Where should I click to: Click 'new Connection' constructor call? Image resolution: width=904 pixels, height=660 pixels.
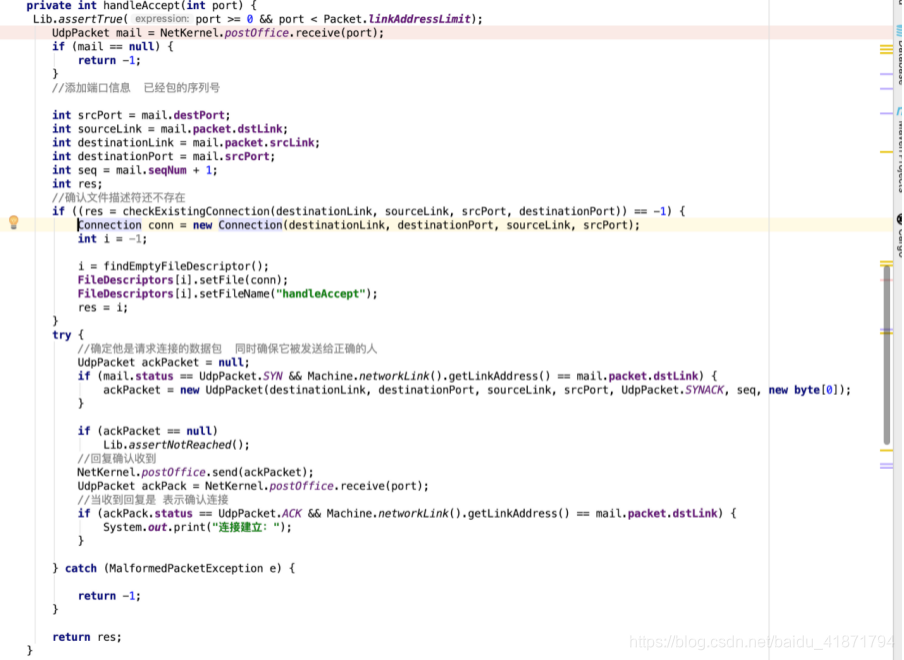238,225
